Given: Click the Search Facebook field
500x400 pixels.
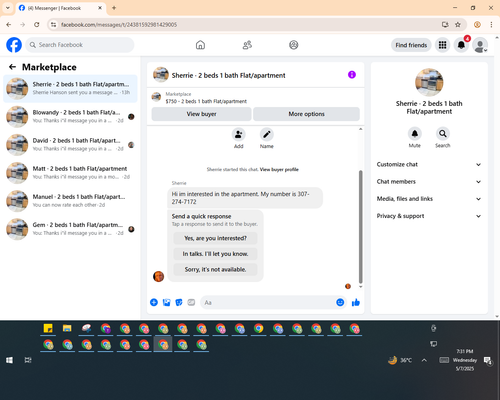Looking at the screenshot, I should (x=80, y=45).
